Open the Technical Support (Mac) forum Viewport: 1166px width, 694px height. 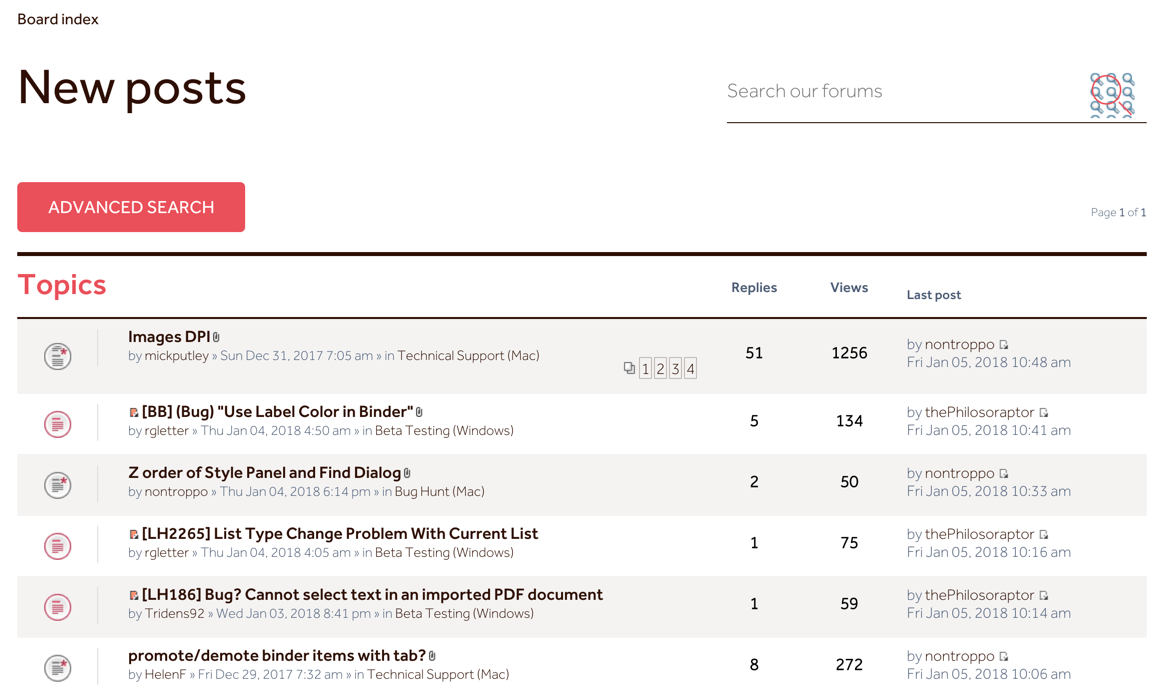[467, 355]
